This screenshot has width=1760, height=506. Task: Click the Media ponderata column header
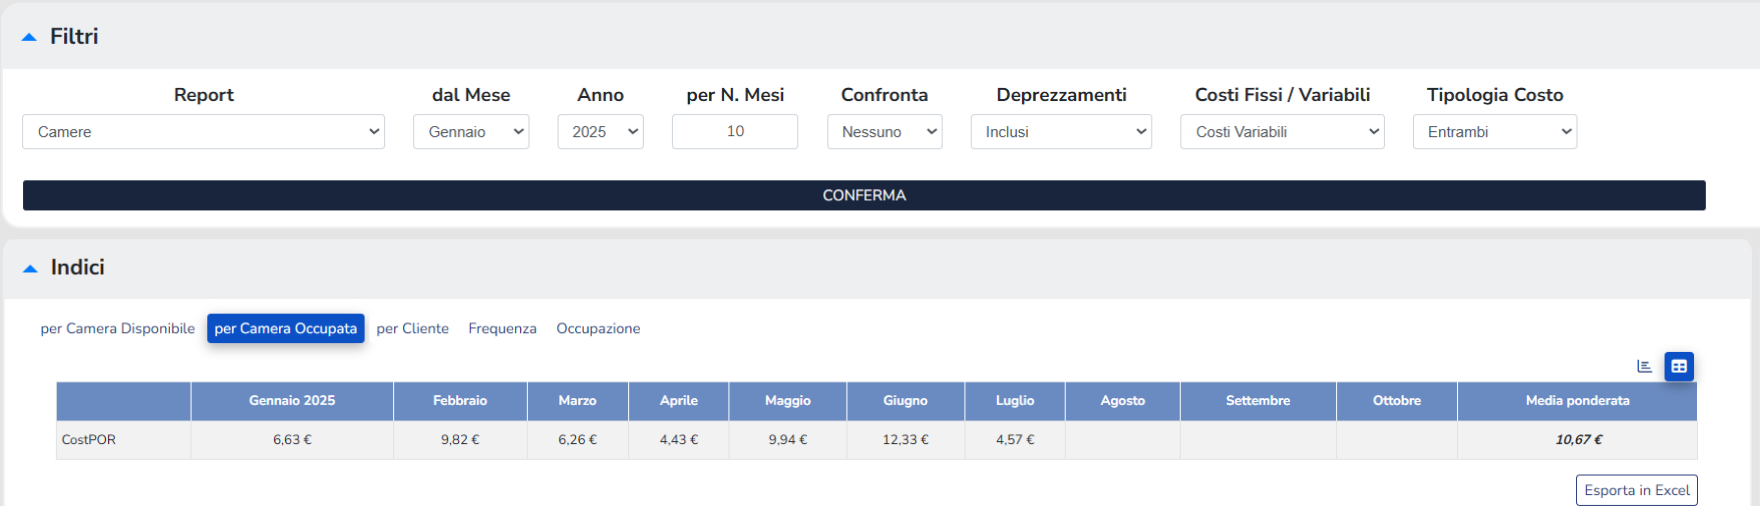point(1577,401)
